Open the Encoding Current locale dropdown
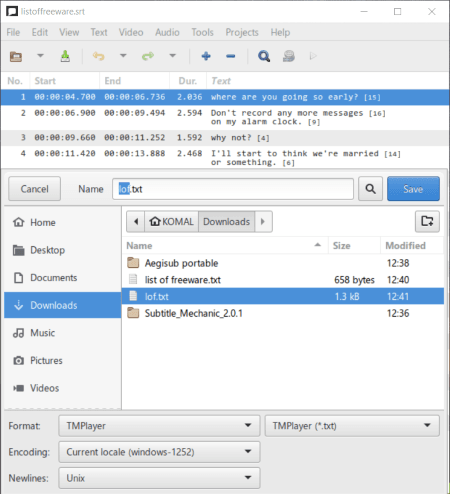450x494 pixels. tap(159, 452)
